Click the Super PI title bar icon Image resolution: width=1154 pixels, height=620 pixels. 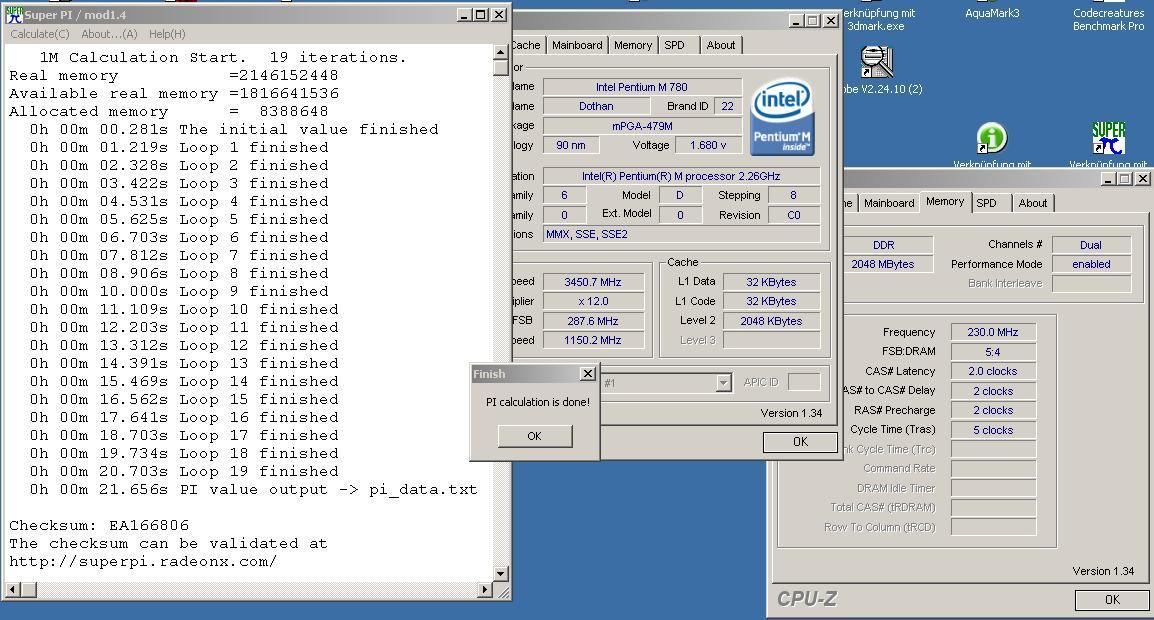pos(13,15)
